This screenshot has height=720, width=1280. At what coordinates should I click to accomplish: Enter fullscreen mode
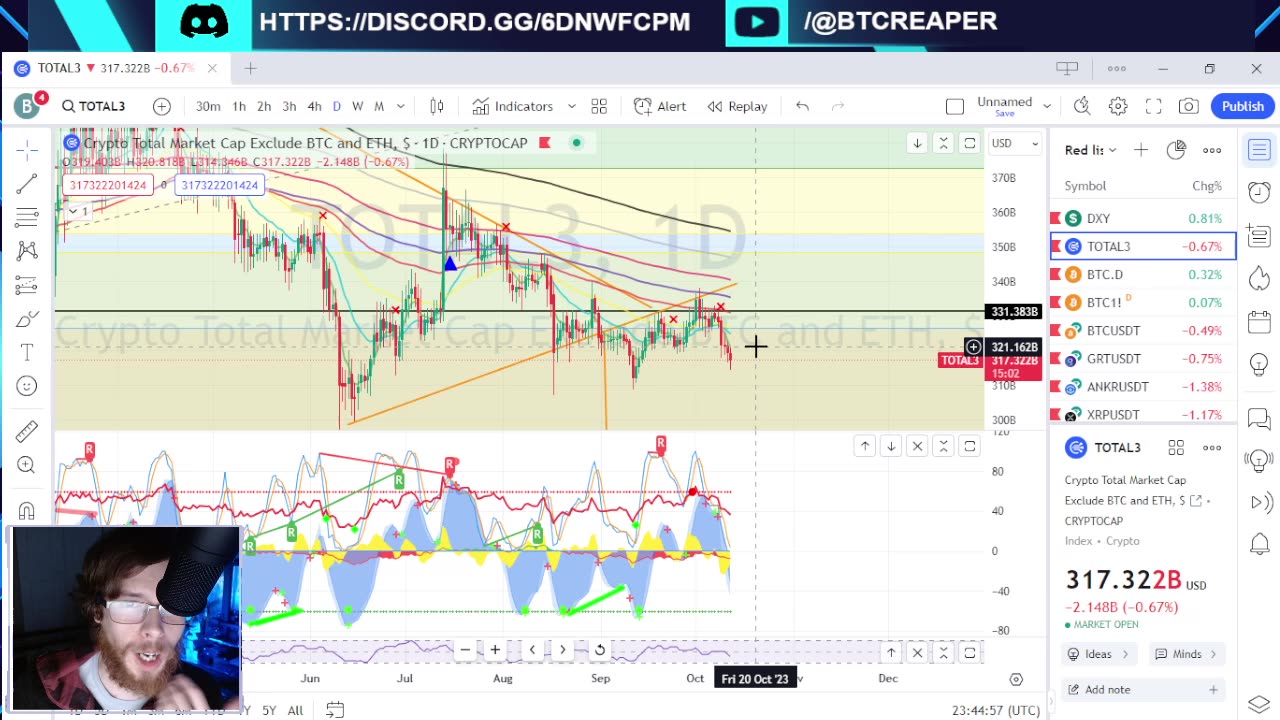click(1153, 106)
